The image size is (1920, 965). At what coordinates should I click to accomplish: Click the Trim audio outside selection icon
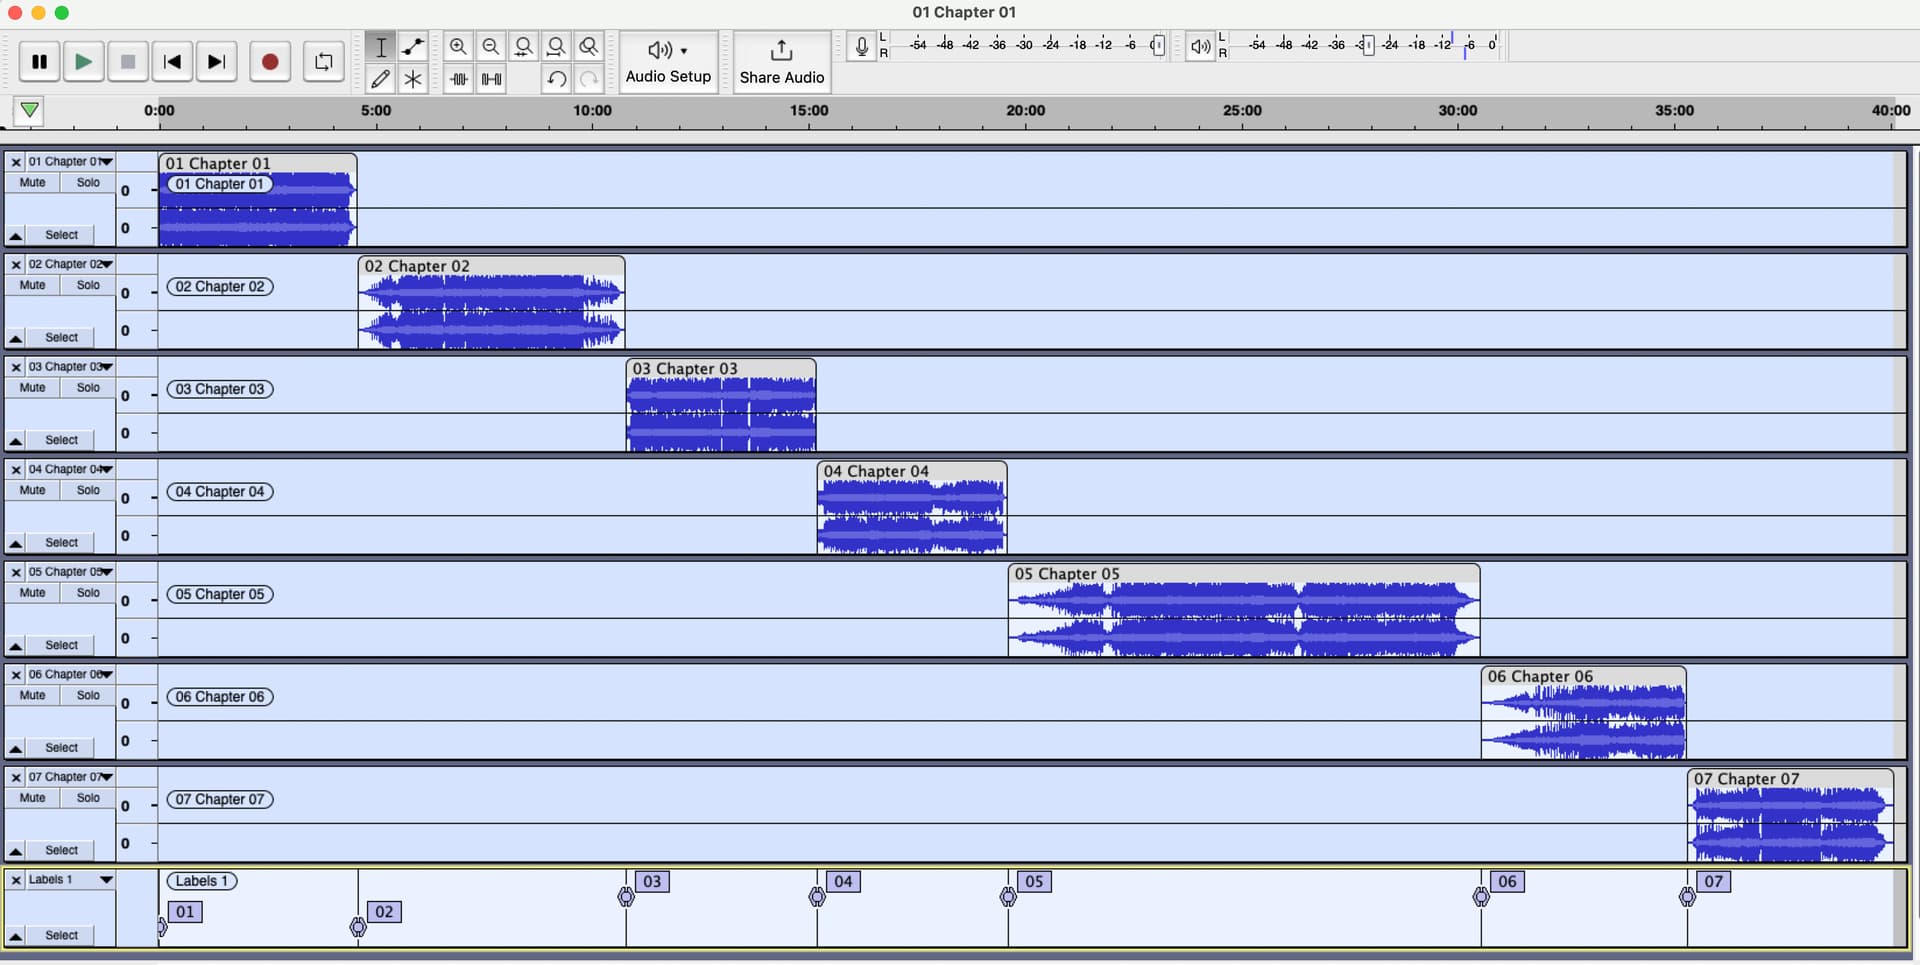click(459, 79)
